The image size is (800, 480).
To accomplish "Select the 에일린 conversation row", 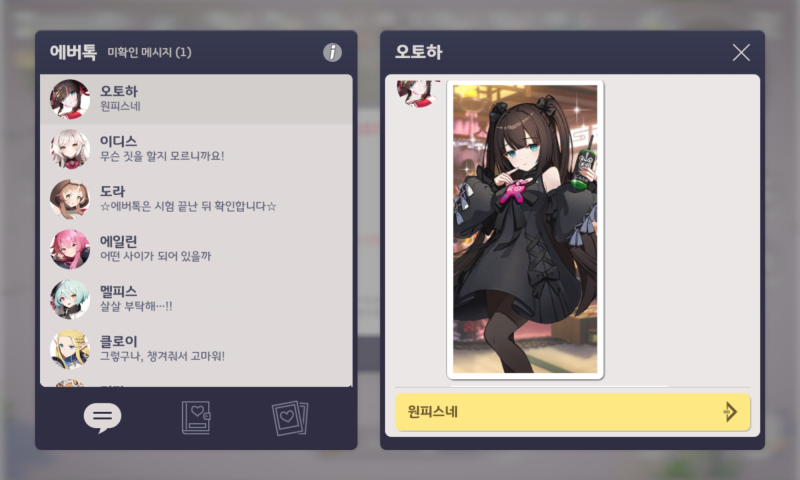I will 196,249.
